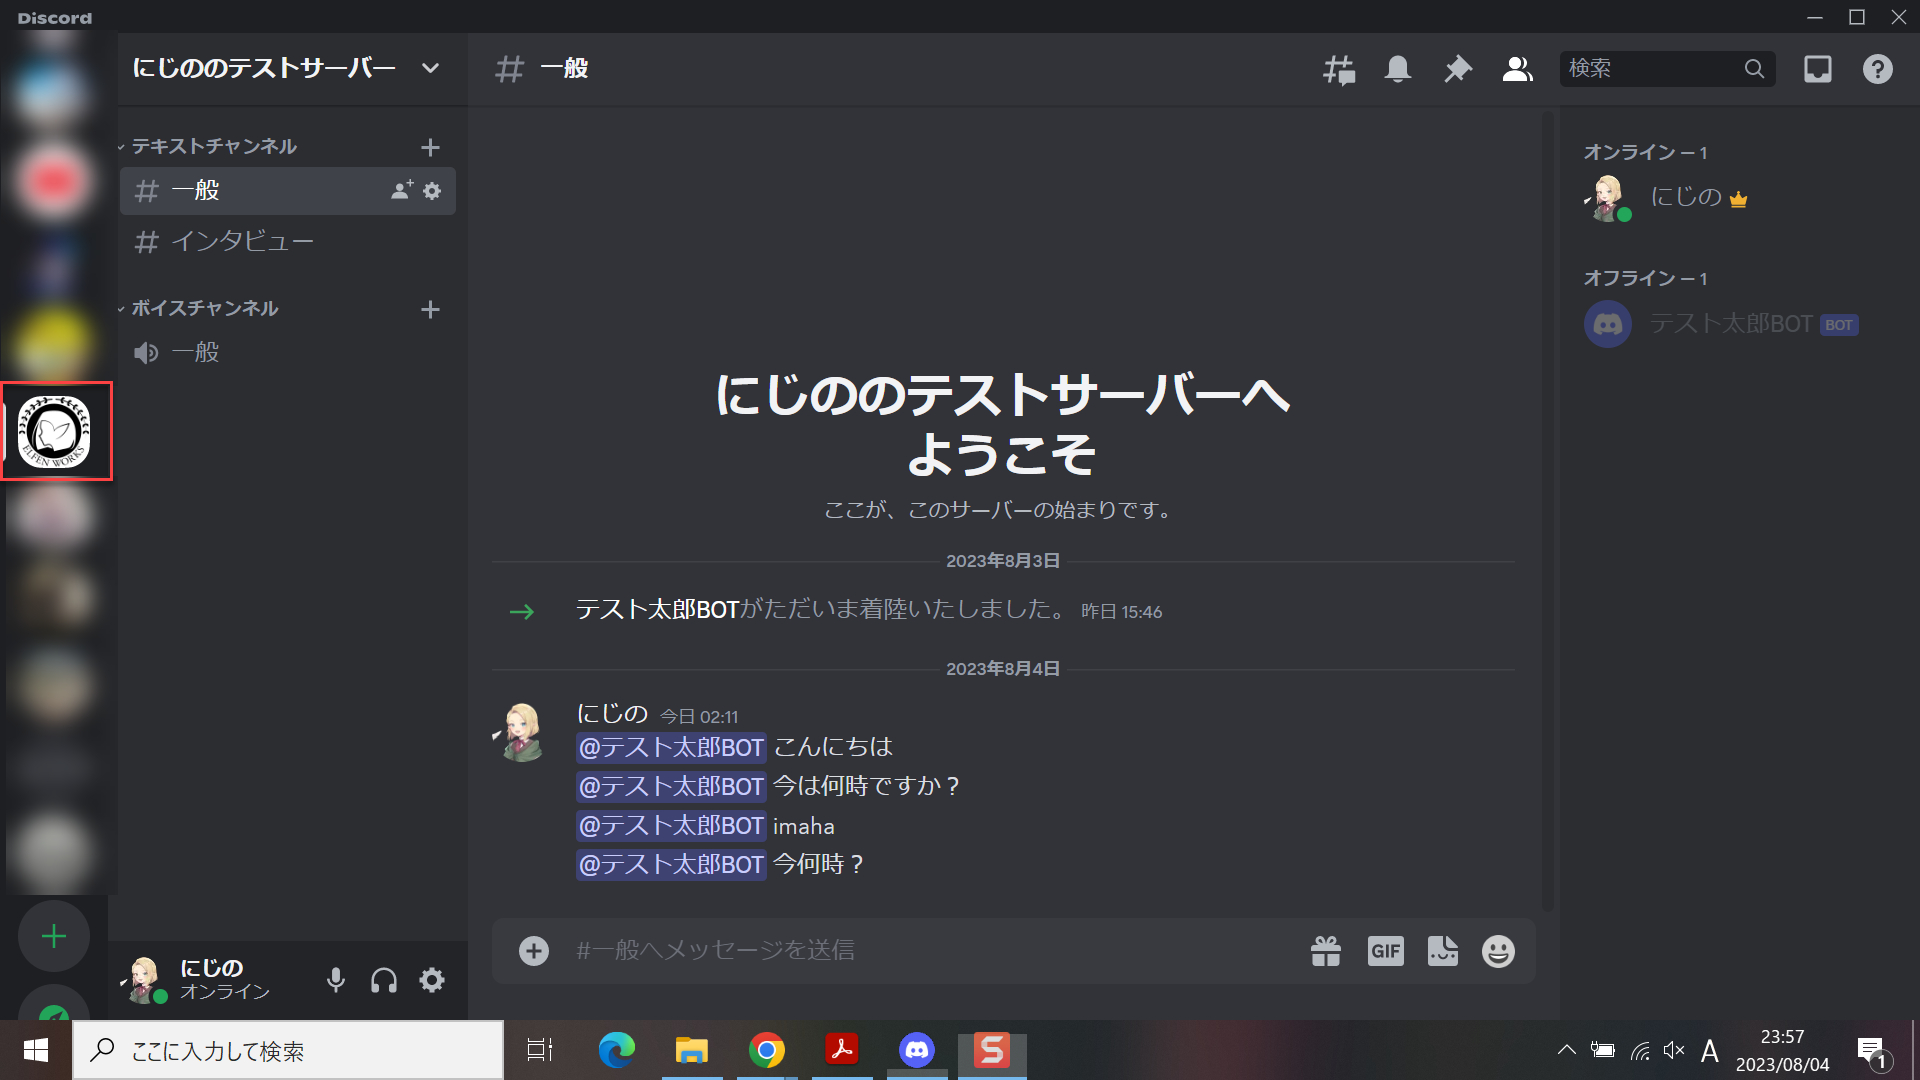Screen dimensions: 1920x1080
Task: Launch Chrome from the taskbar
Action: click(767, 1050)
